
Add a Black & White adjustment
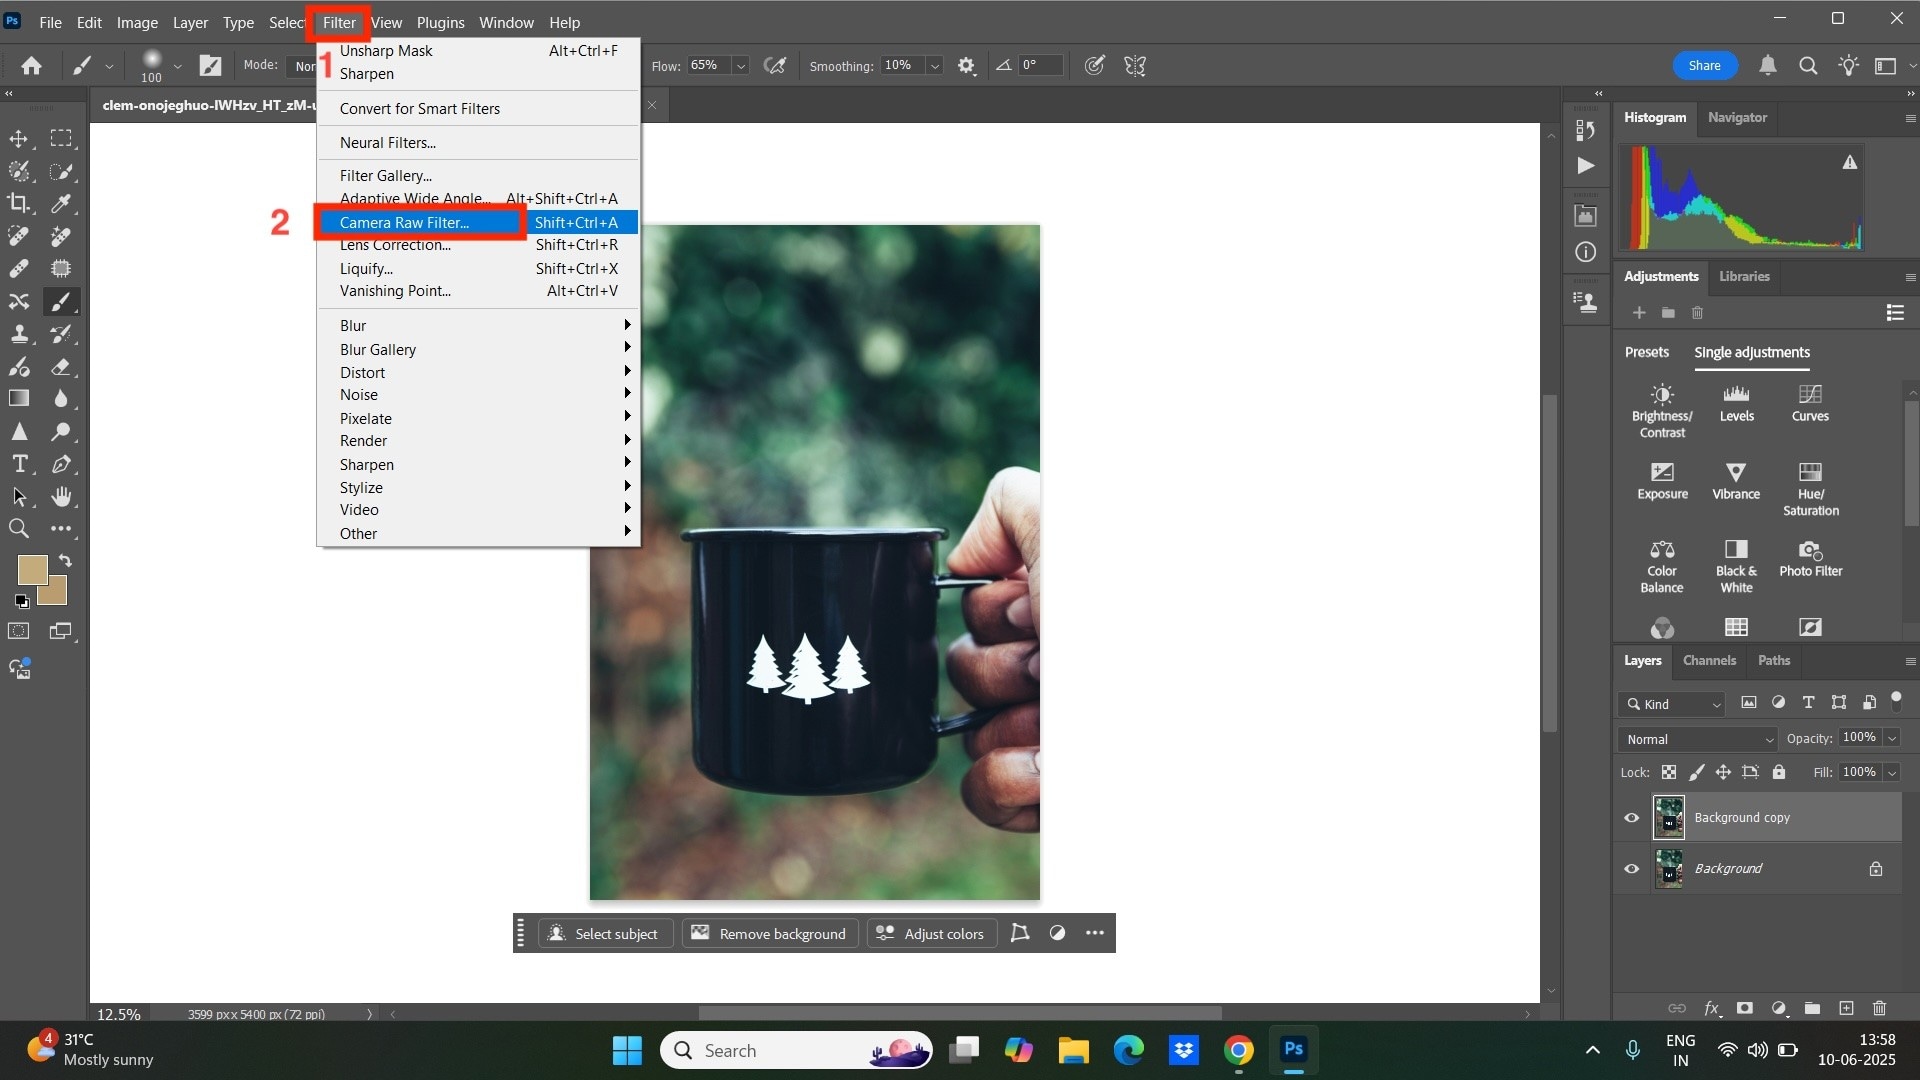(1736, 566)
